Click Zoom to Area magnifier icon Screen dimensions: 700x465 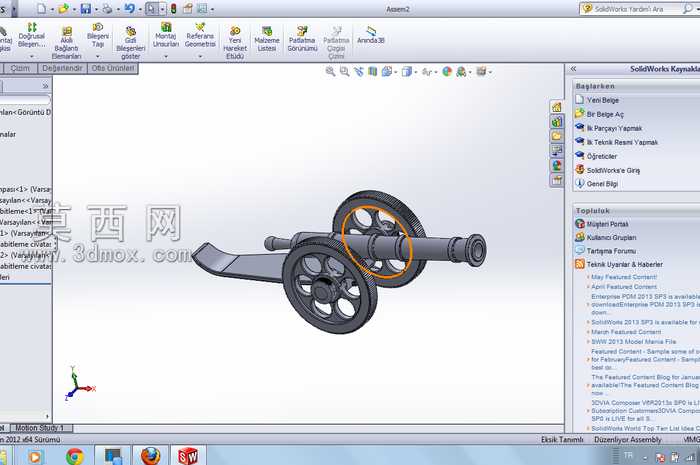point(345,71)
